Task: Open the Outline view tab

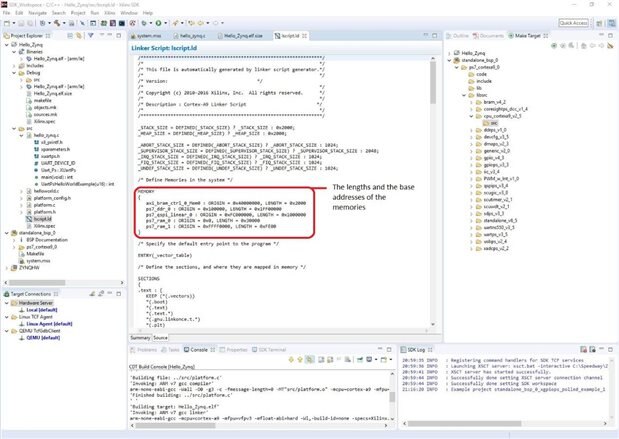Action: (x=462, y=35)
